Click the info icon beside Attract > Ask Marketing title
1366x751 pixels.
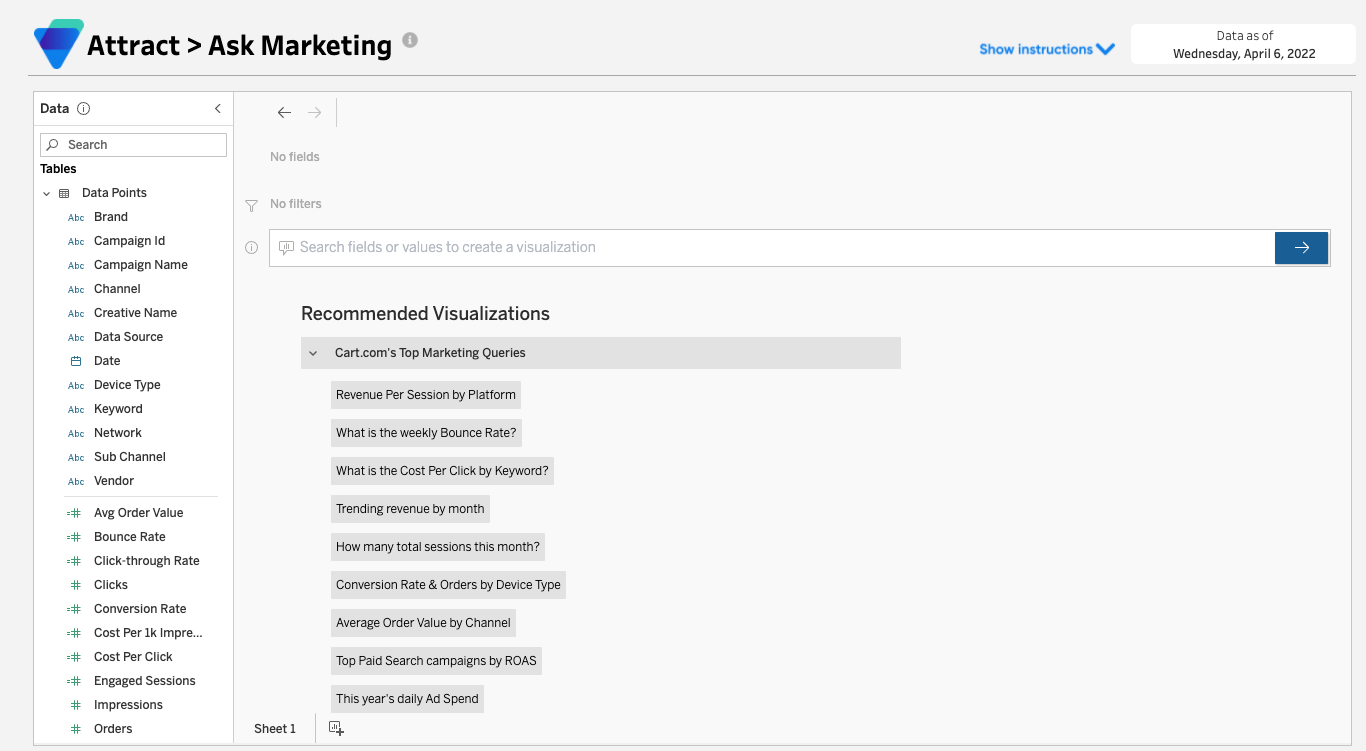click(410, 41)
